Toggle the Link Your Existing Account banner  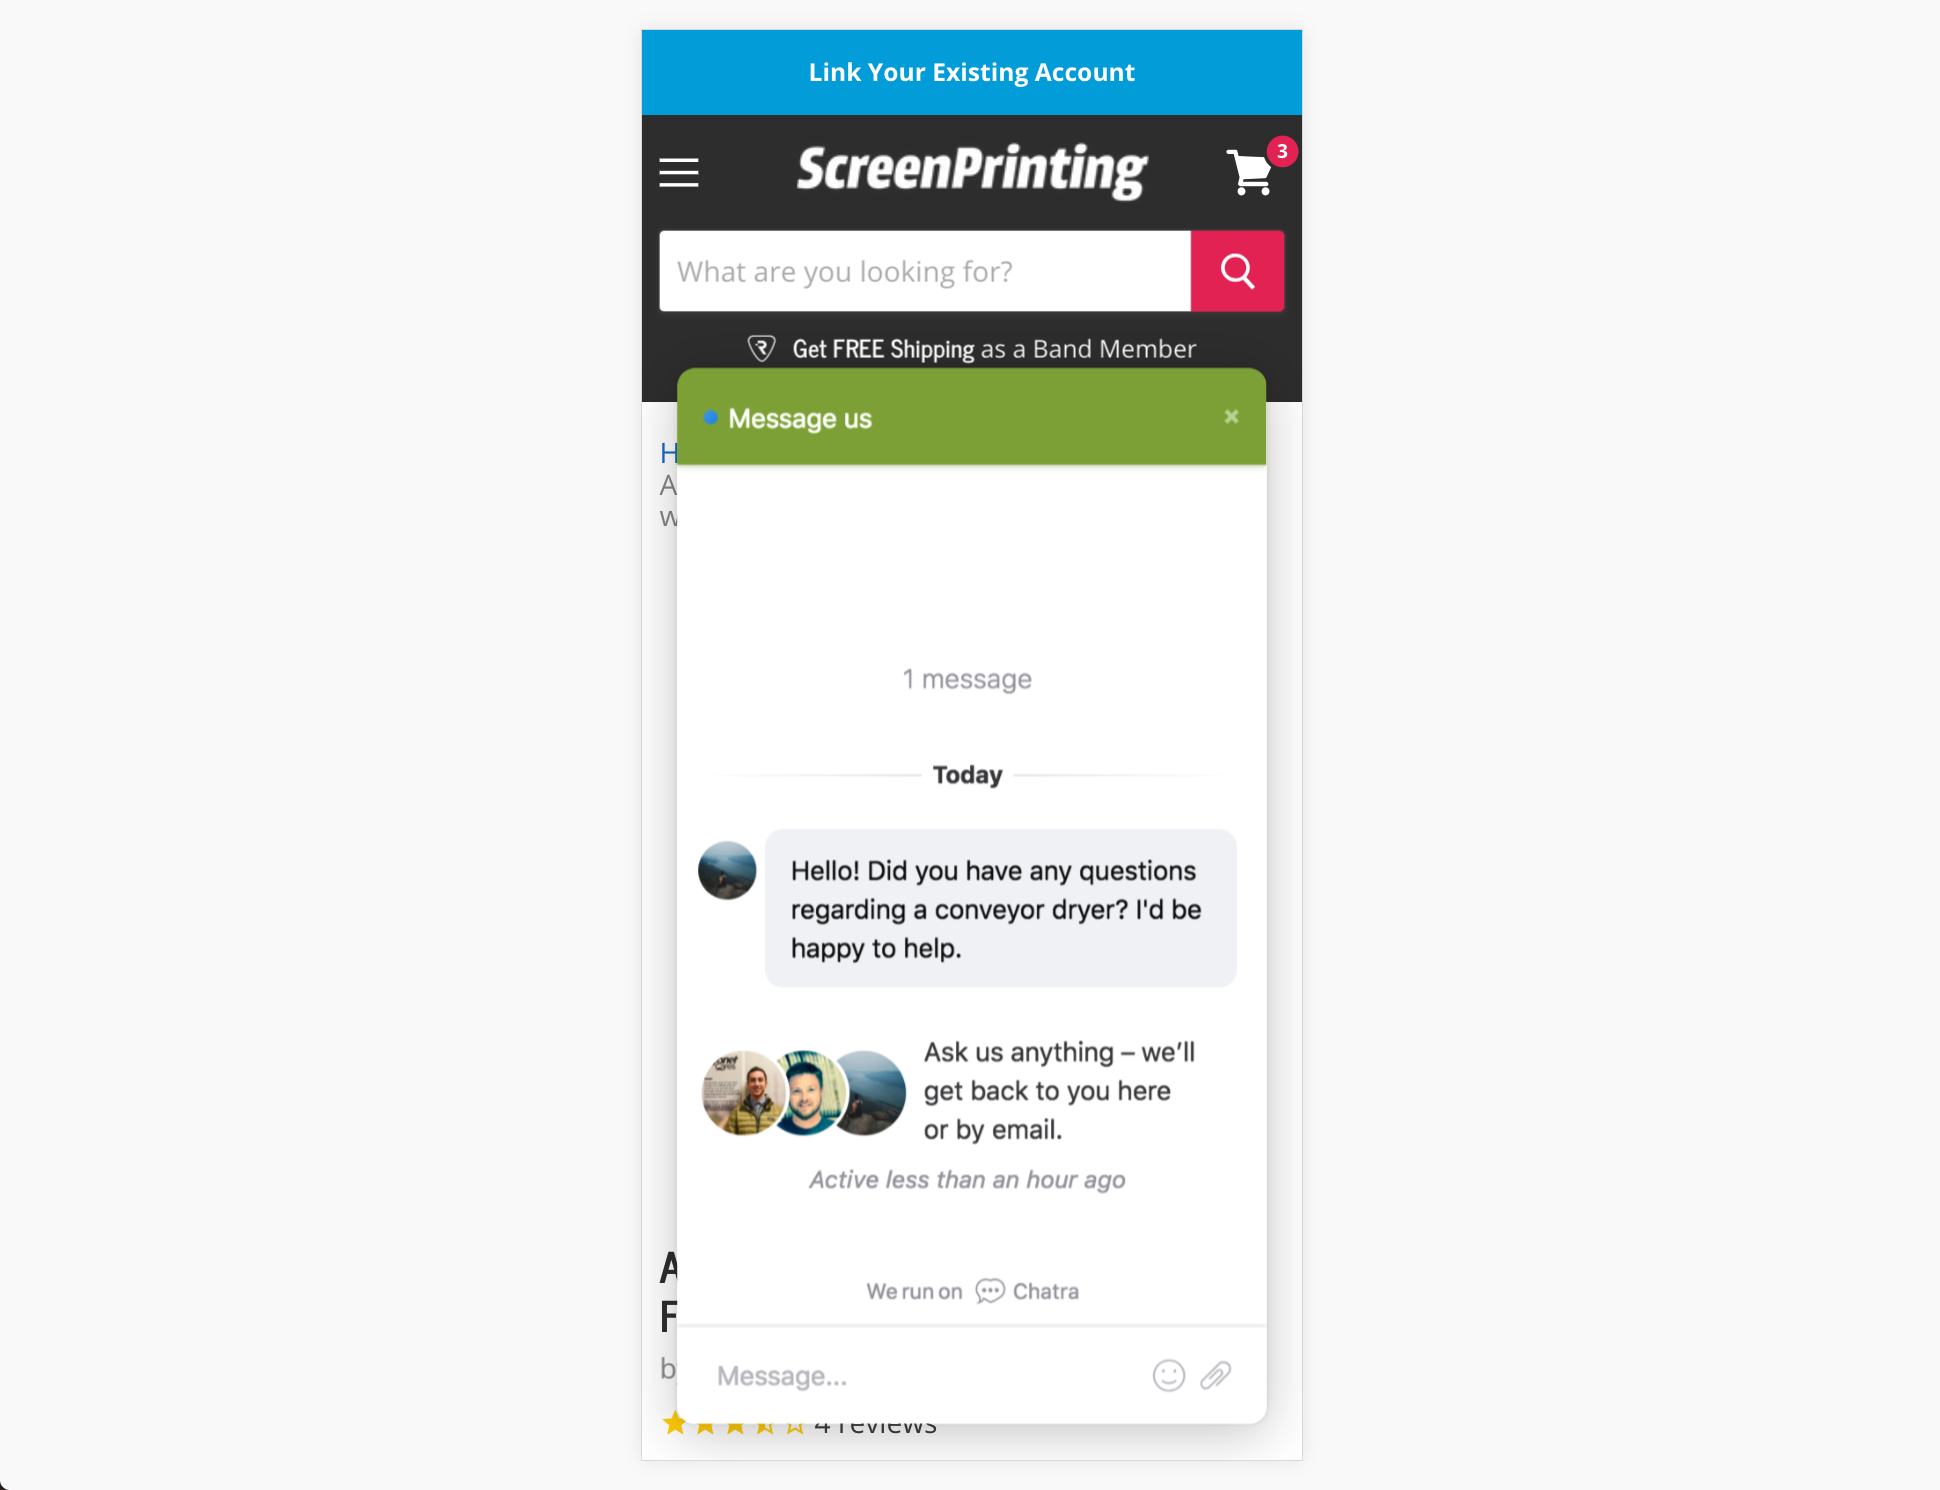tap(970, 72)
